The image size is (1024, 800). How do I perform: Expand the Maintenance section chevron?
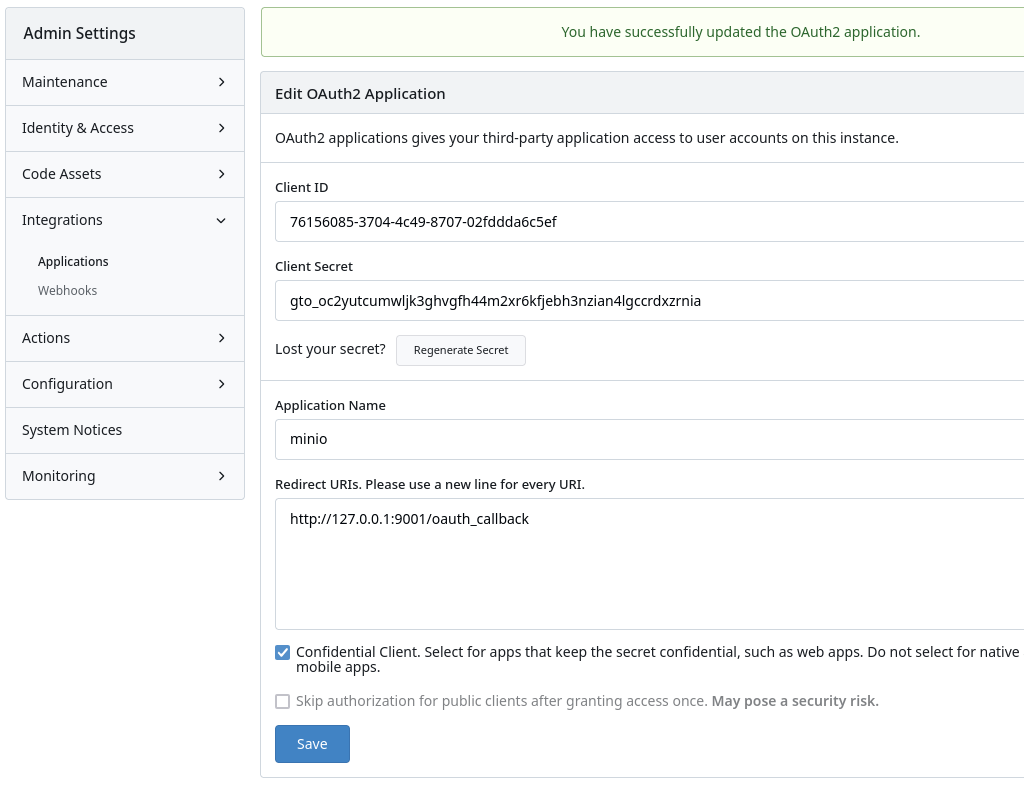[221, 82]
